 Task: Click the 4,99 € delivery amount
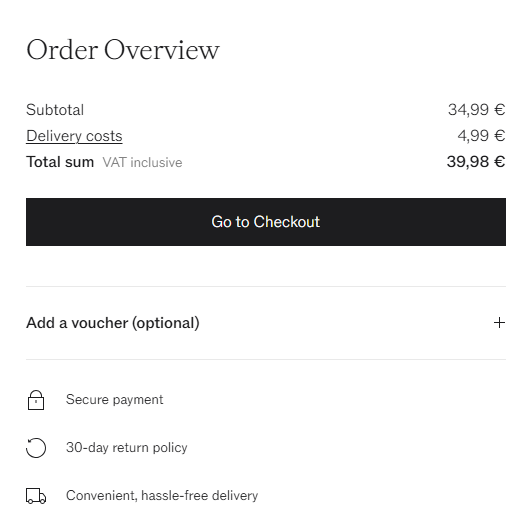click(481, 136)
